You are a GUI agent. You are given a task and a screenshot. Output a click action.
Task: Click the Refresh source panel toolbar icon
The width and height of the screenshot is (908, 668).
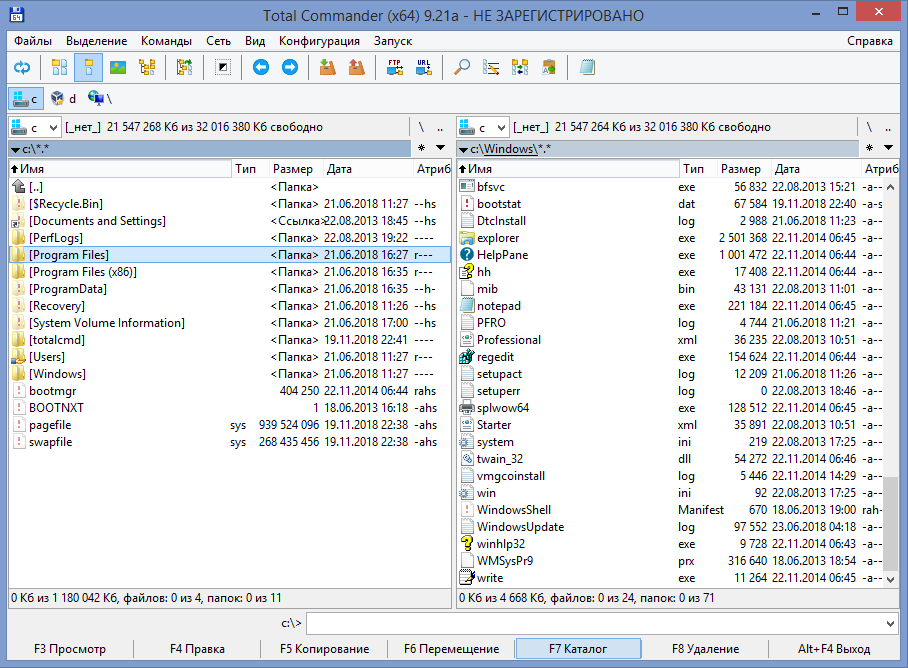[x=22, y=68]
